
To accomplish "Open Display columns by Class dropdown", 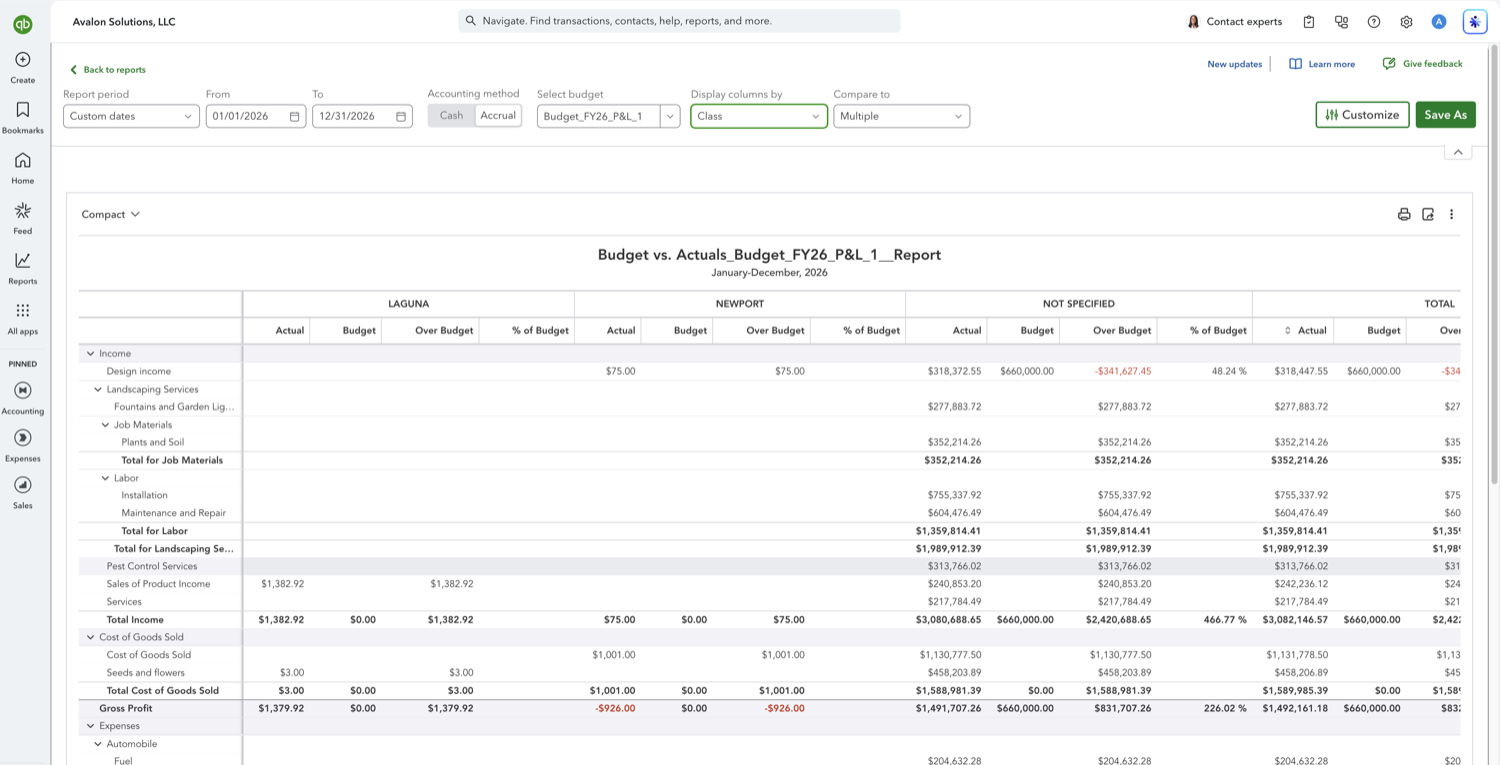I will point(758,116).
